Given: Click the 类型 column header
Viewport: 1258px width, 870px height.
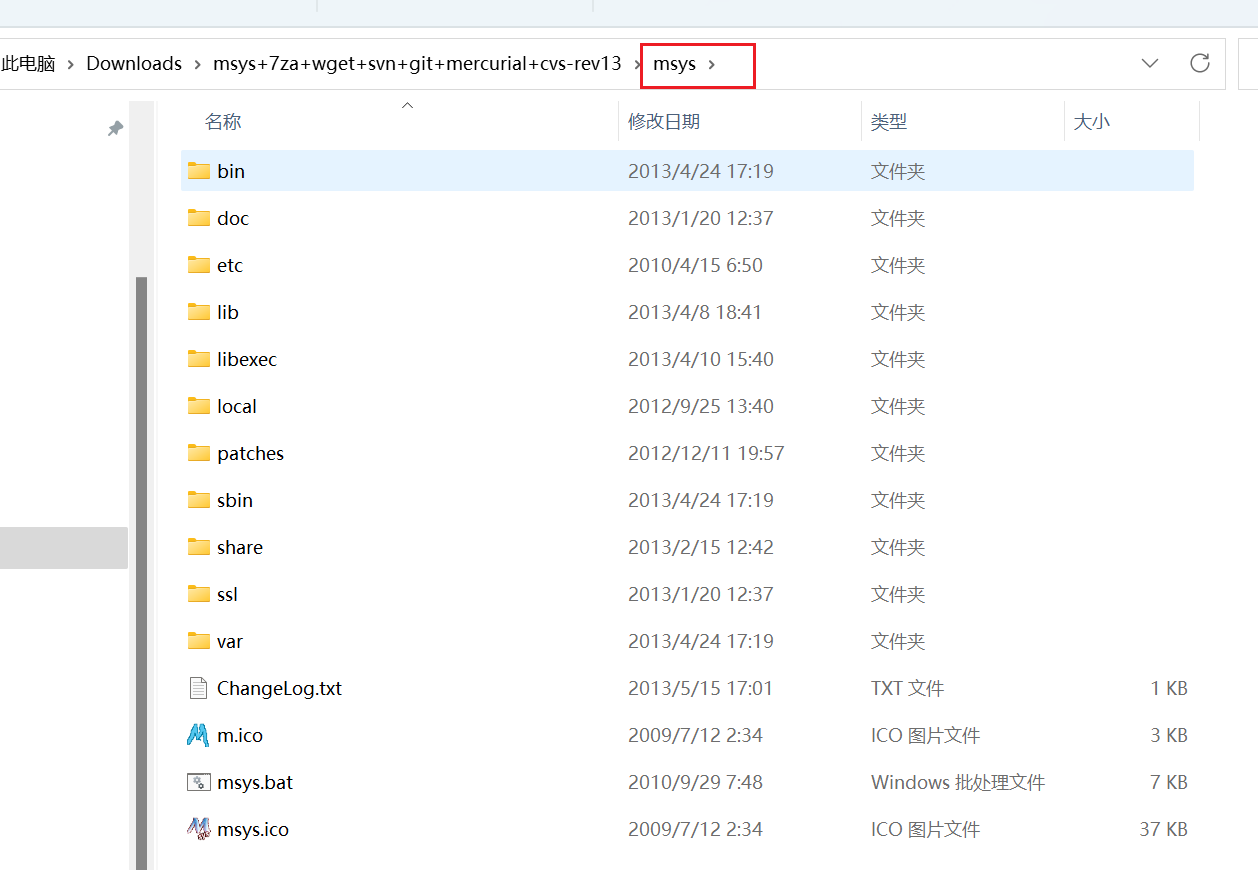Looking at the screenshot, I should 889,121.
